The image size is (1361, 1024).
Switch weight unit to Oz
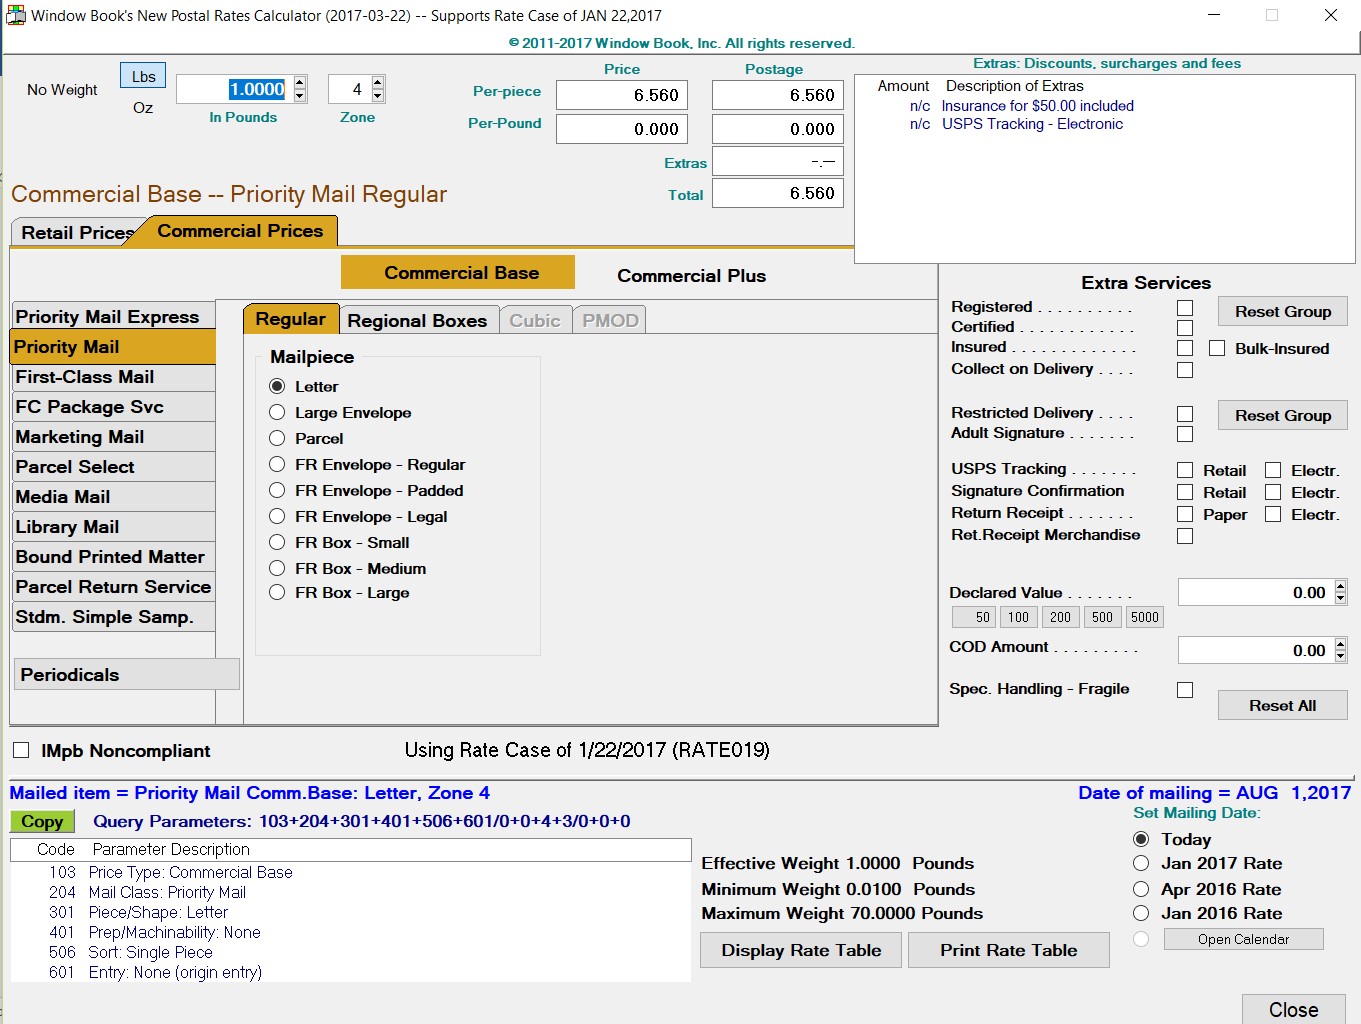click(x=143, y=107)
